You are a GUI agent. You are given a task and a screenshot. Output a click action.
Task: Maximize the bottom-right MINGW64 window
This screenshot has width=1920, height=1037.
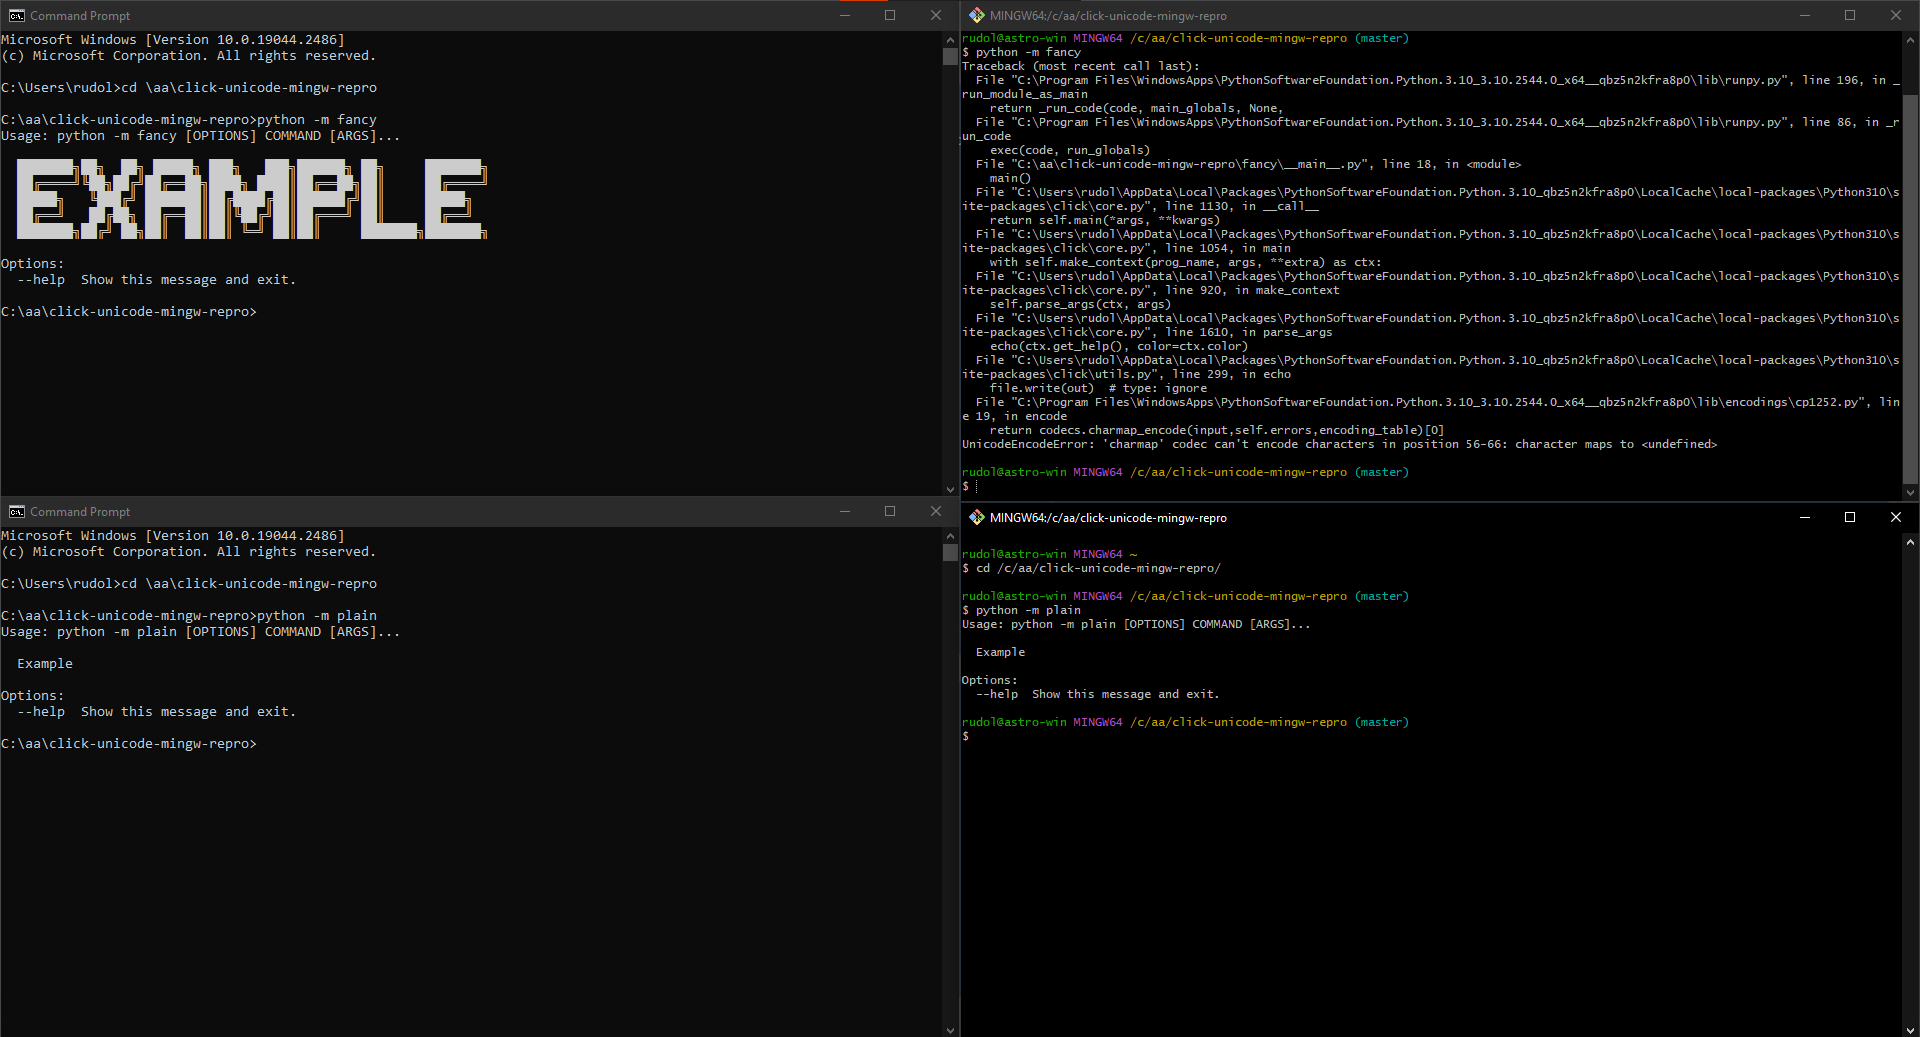(1850, 518)
